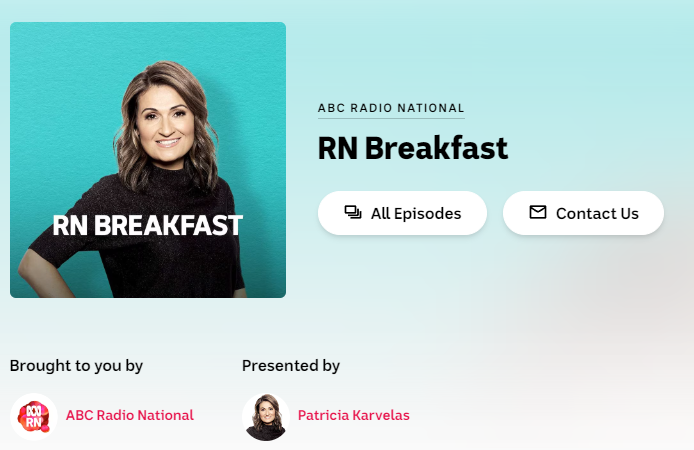The width and height of the screenshot is (694, 450).
Task: Click the ABC RN circular logo
Action: pyautogui.click(x=34, y=416)
